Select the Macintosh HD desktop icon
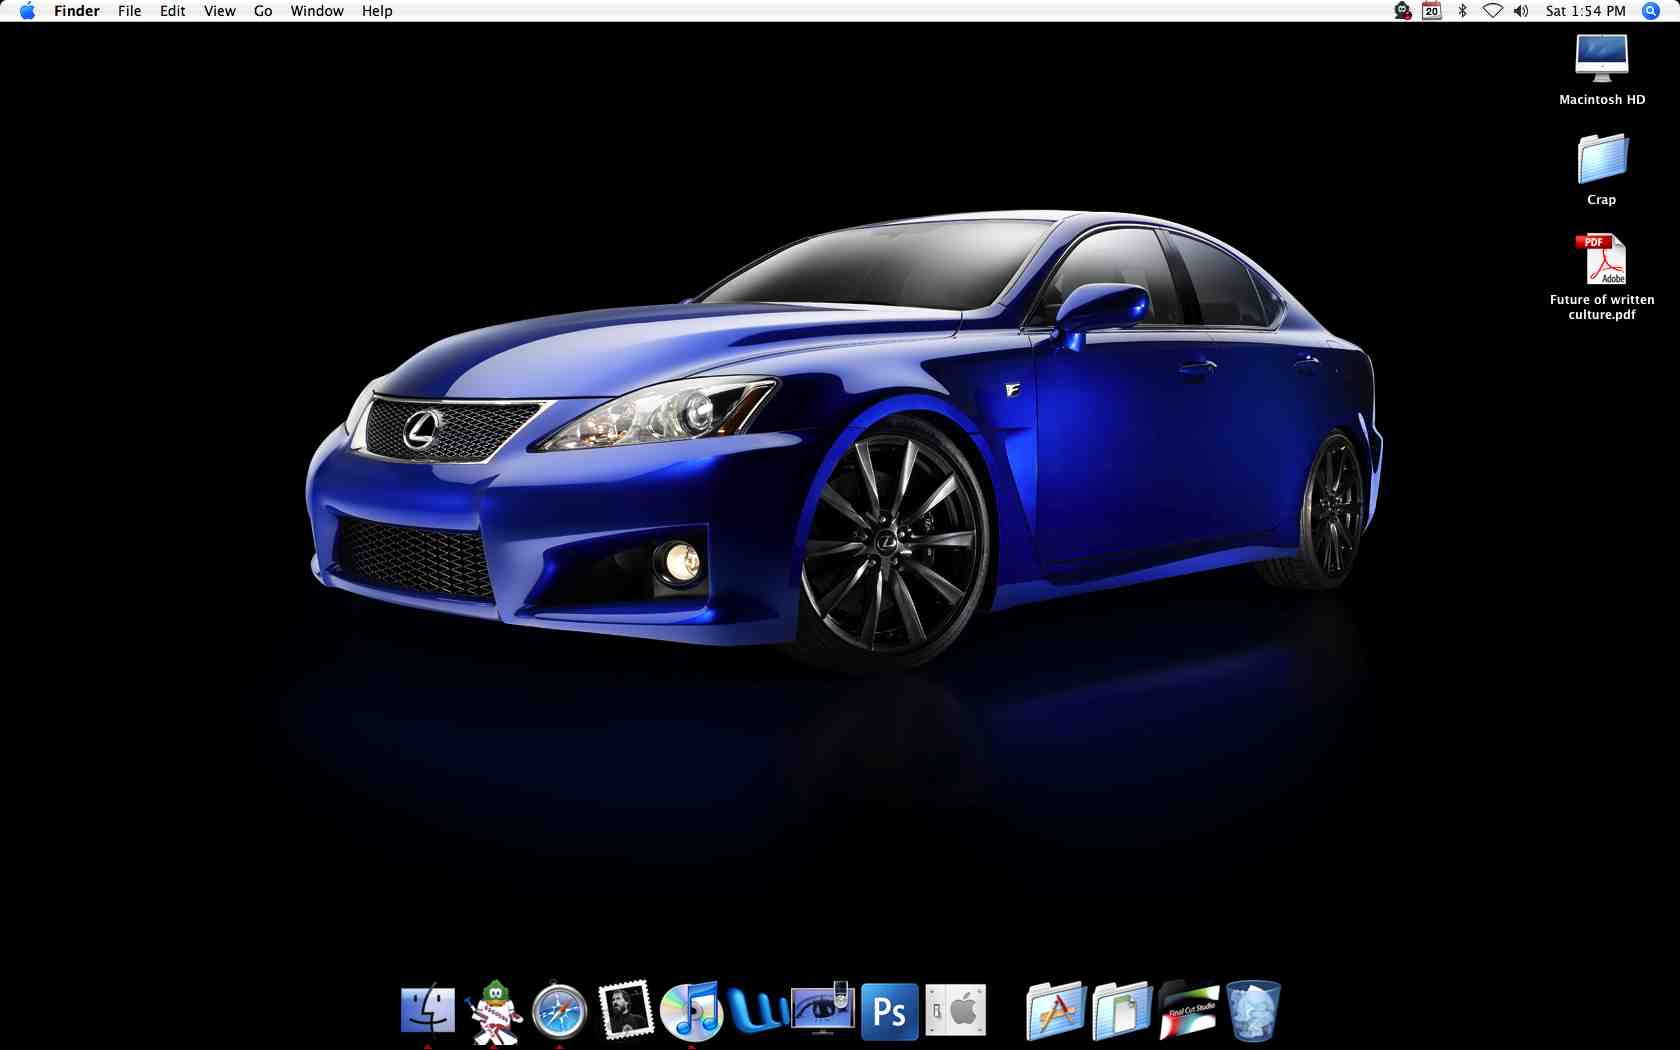 pos(1602,58)
